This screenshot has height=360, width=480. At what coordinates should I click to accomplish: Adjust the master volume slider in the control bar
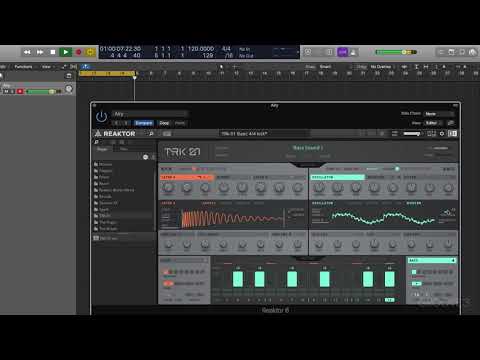pos(396,52)
